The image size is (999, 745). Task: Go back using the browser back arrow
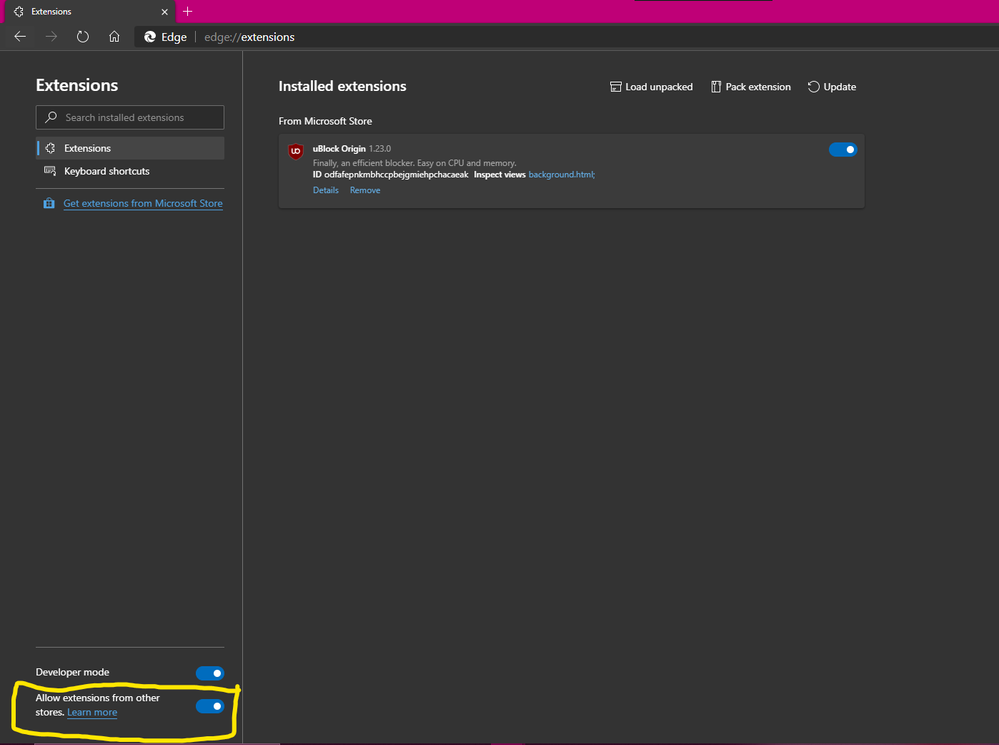[x=20, y=37]
